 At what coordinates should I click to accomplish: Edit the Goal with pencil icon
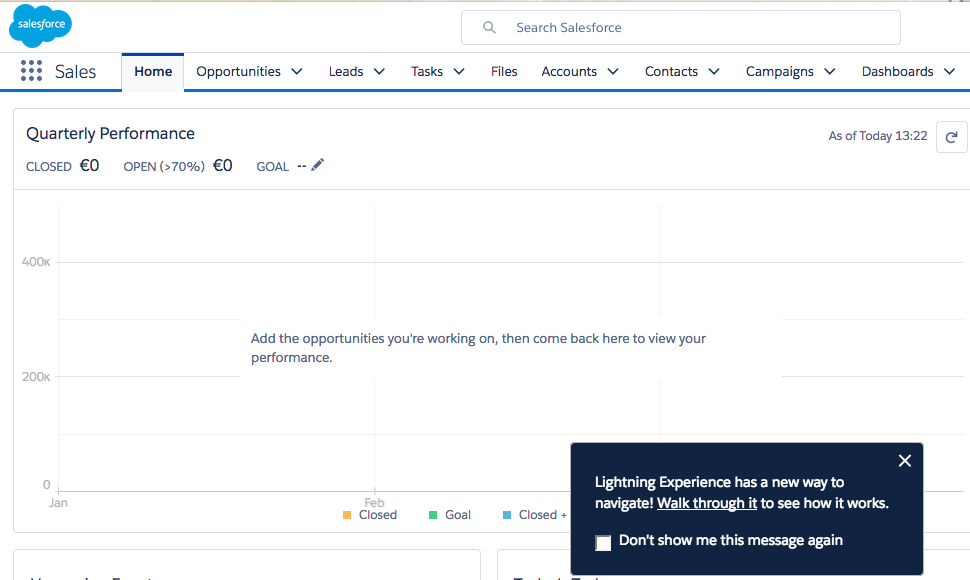318,165
